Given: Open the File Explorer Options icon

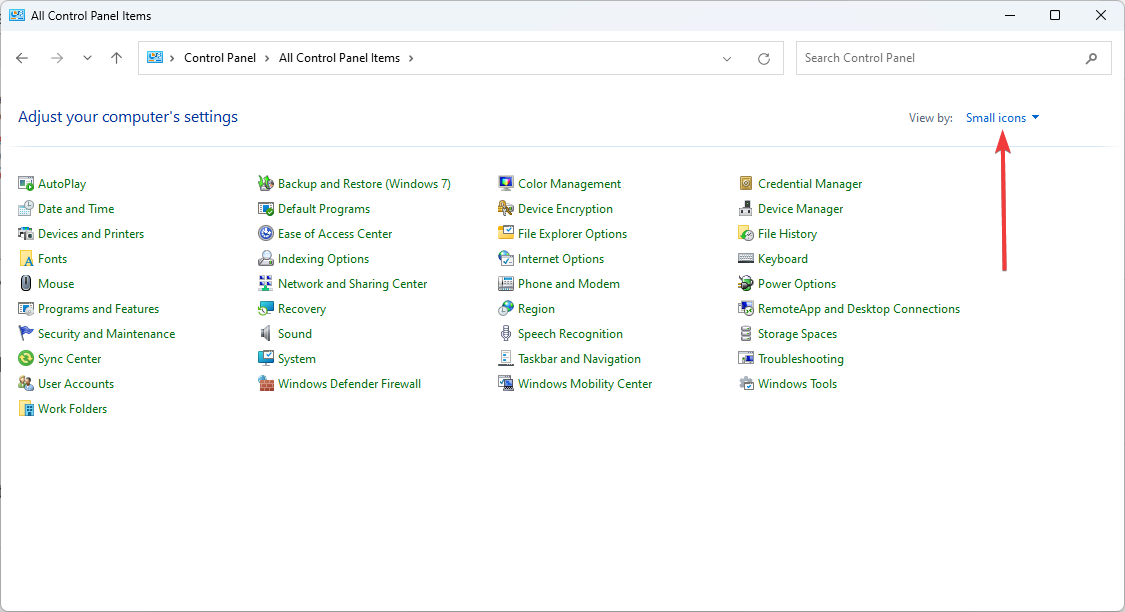Looking at the screenshot, I should [x=506, y=234].
